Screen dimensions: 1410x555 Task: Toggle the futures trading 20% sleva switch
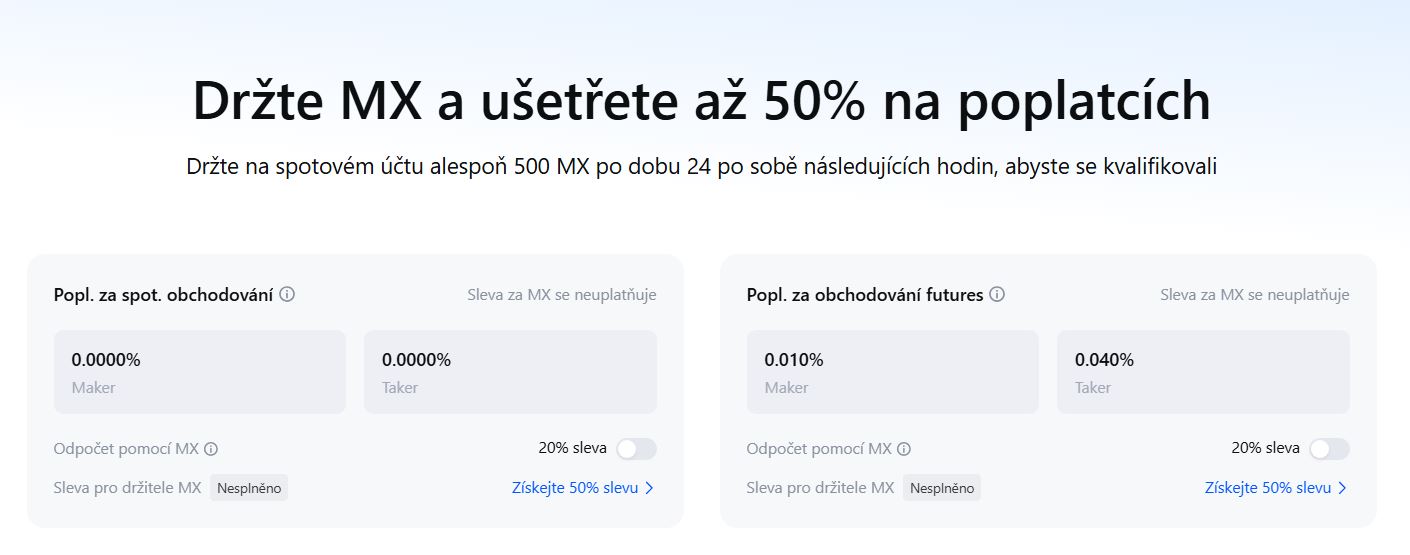(1329, 449)
